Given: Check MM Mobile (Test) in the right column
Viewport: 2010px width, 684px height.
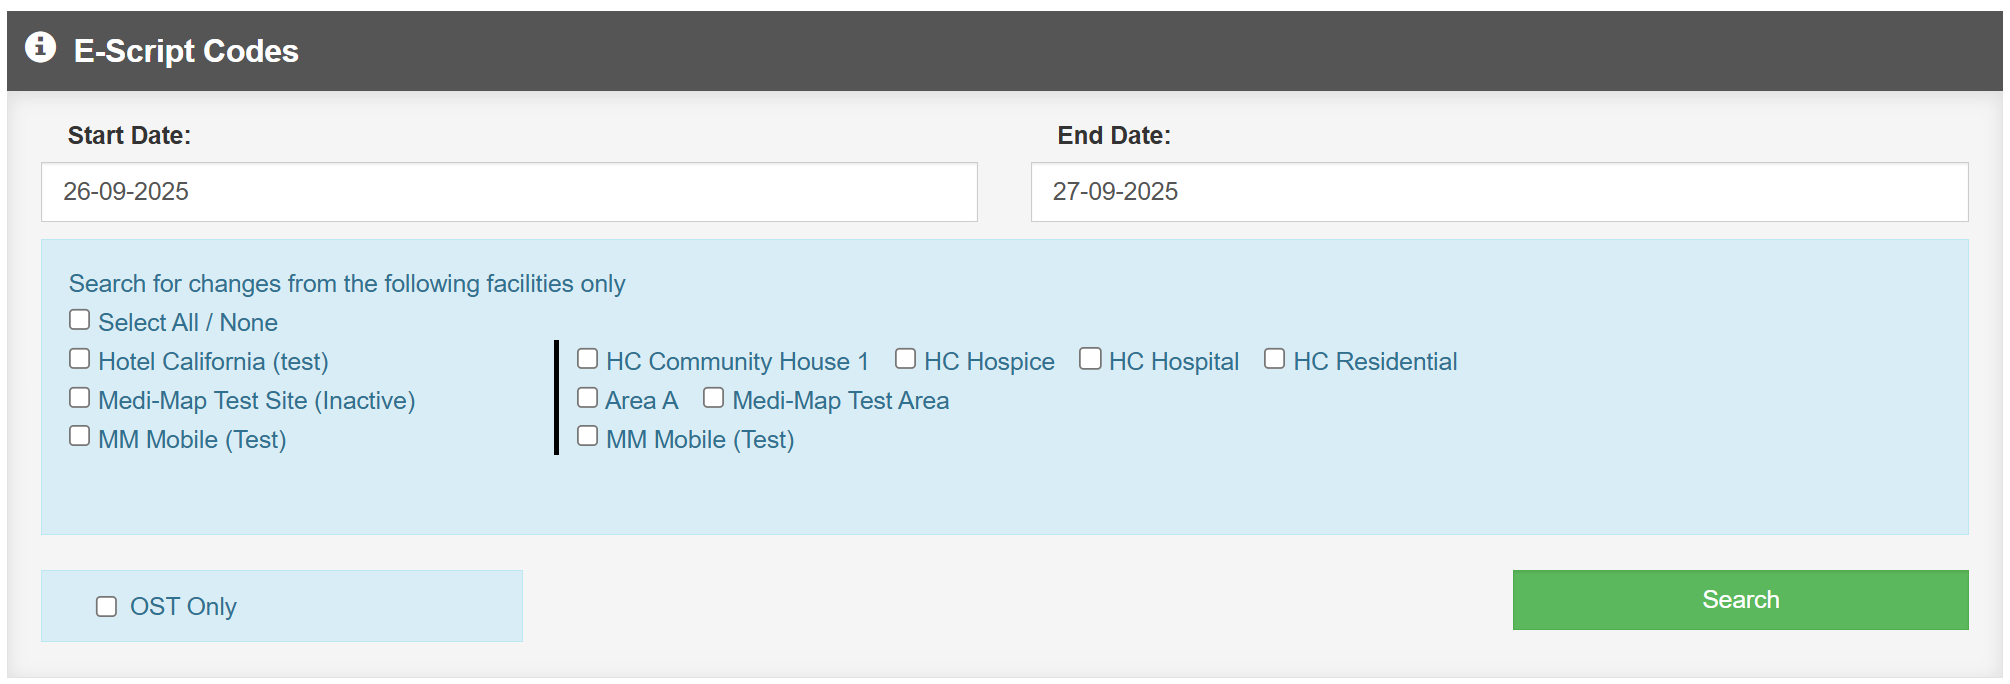Looking at the screenshot, I should (x=587, y=434).
